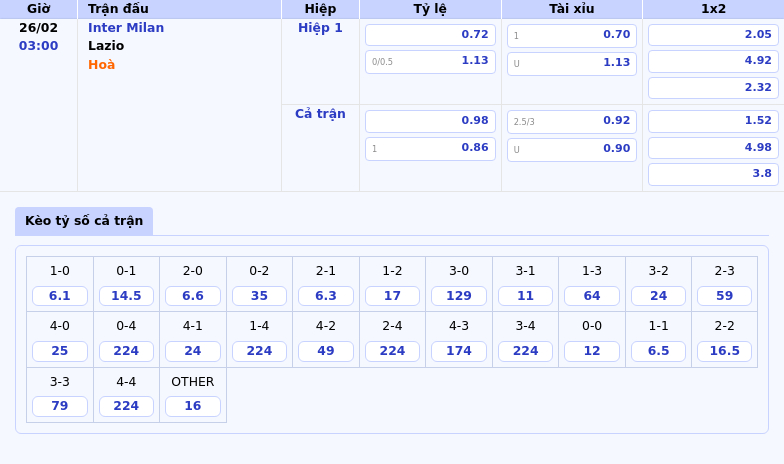This screenshot has width=784, height=464.
Task: Pick the 0-0 score odds 12
Action: pyautogui.click(x=592, y=350)
